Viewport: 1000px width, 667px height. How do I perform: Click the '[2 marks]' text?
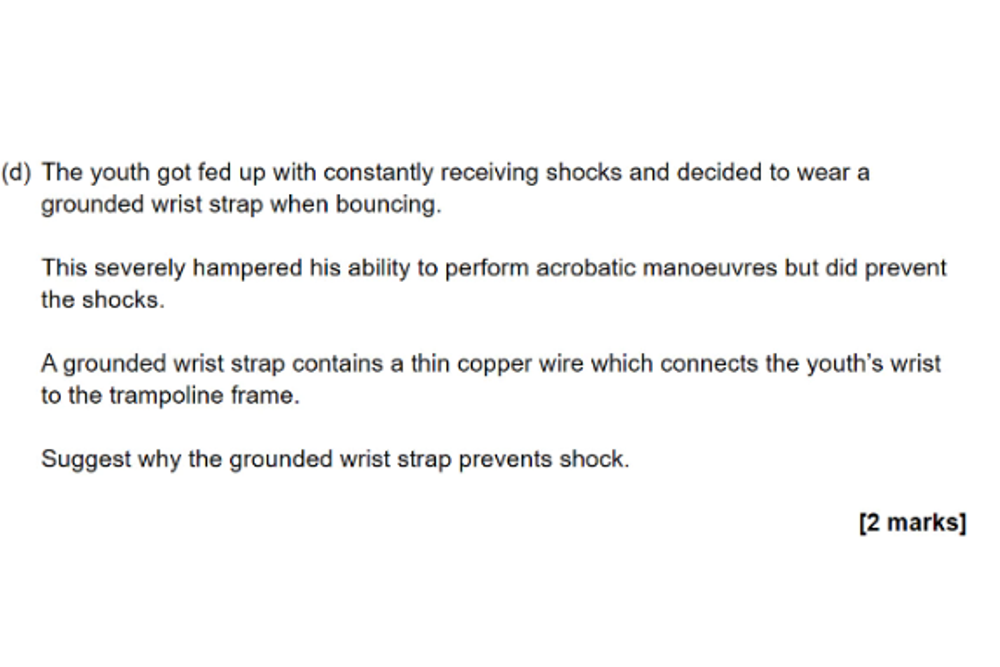(x=912, y=523)
